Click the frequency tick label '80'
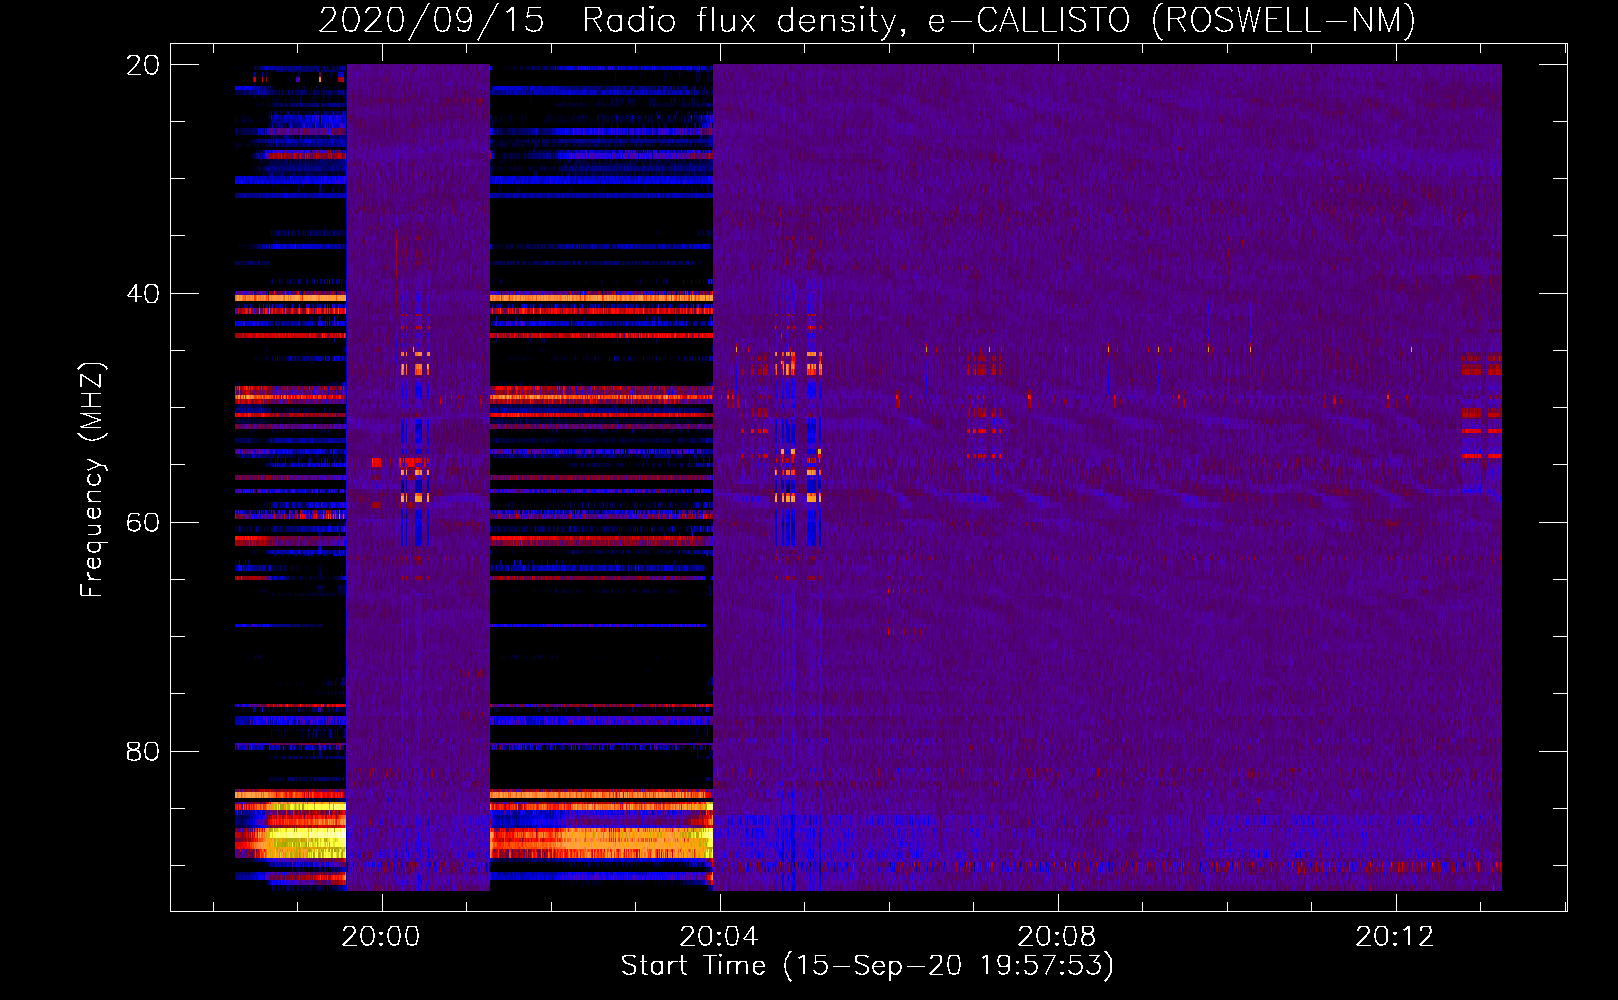This screenshot has height=1000, width=1618. pyautogui.click(x=143, y=752)
